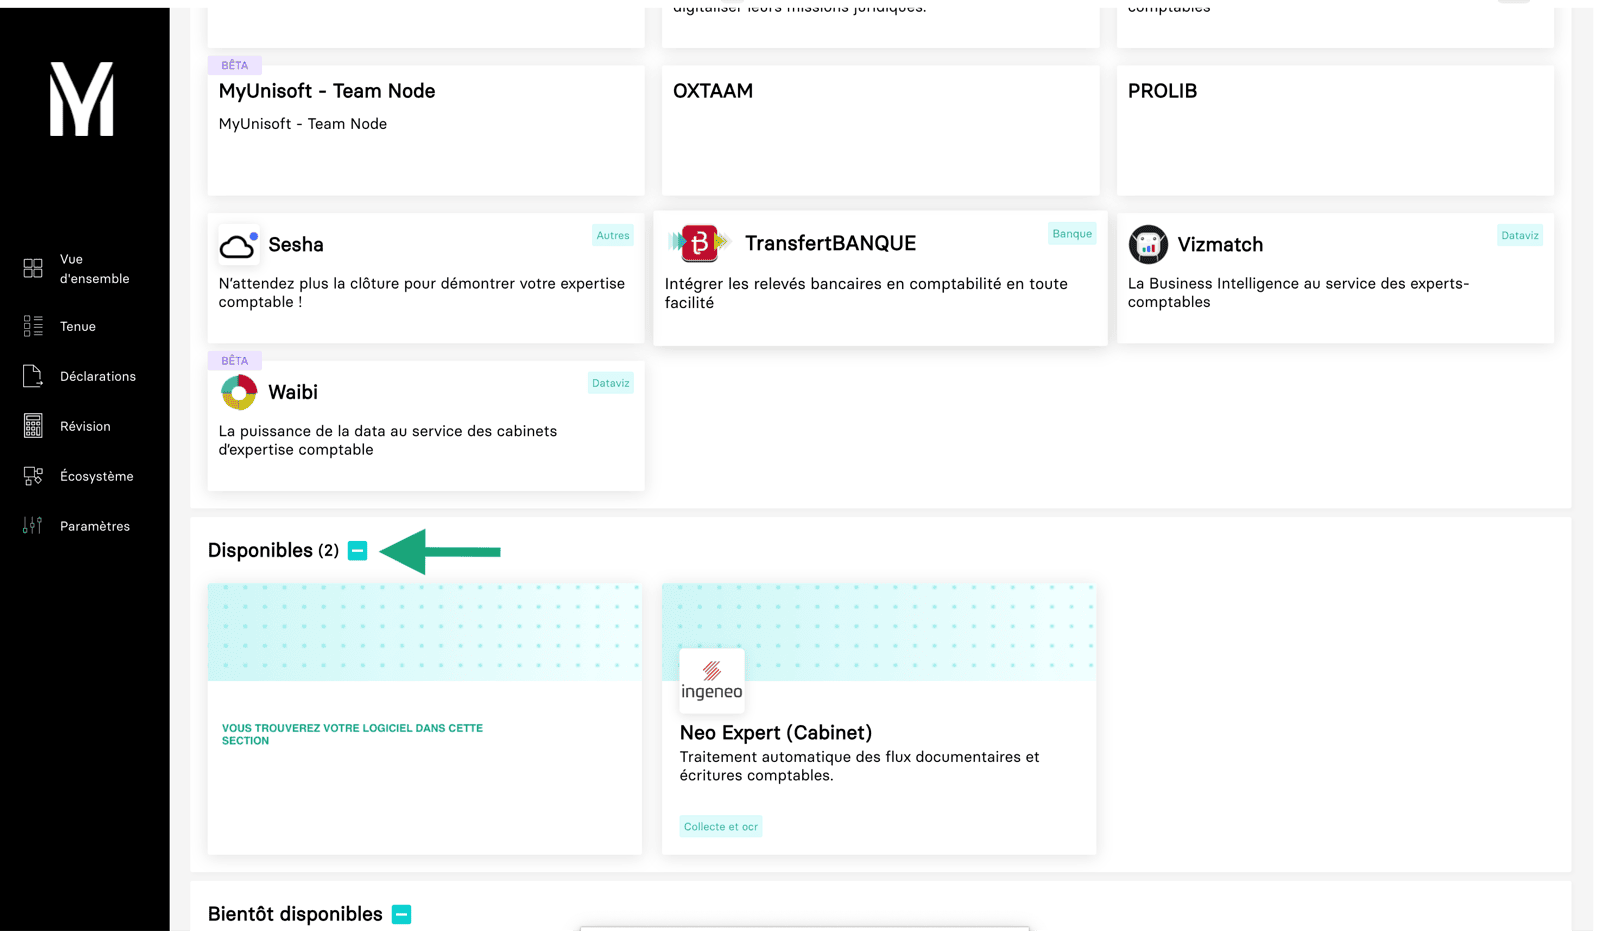Screen dimensions: 1600x931
Task: Click the TransfertBANQUE card title
Action: click(830, 244)
